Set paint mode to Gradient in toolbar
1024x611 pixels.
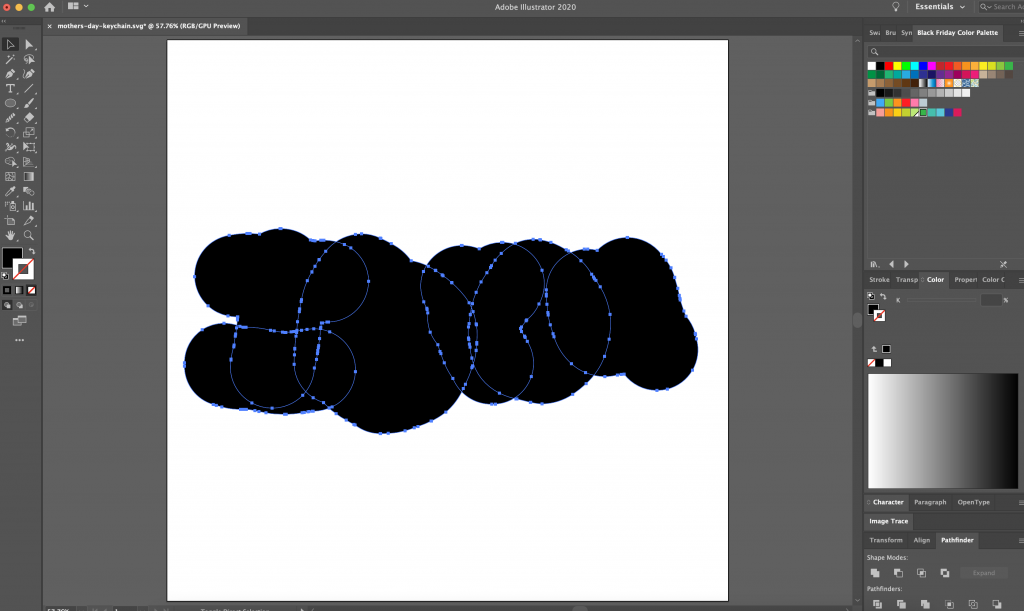tap(19, 290)
